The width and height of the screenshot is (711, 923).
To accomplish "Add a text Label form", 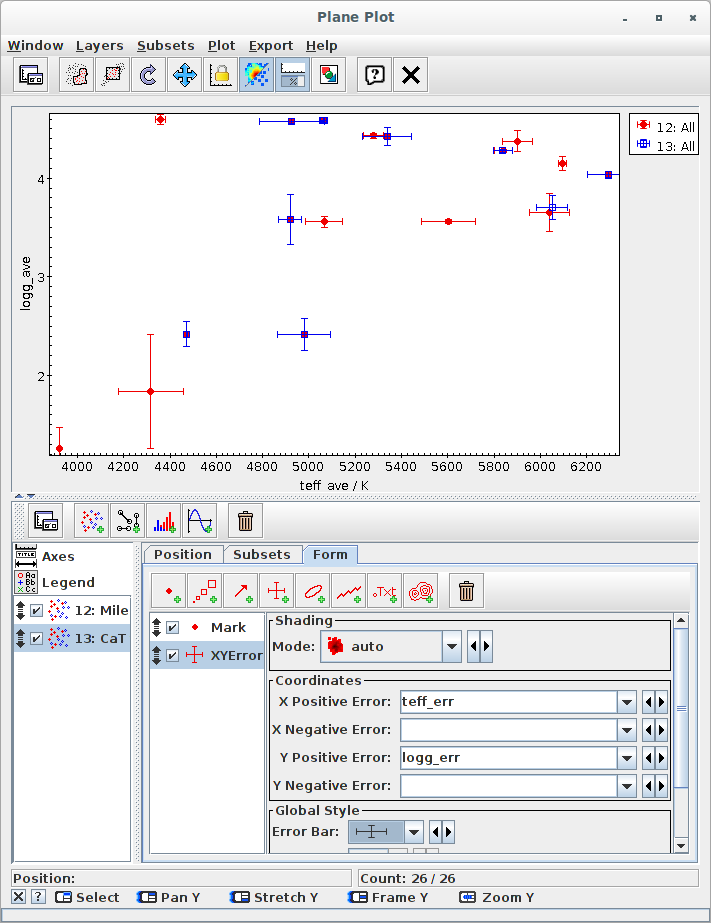I will [385, 591].
